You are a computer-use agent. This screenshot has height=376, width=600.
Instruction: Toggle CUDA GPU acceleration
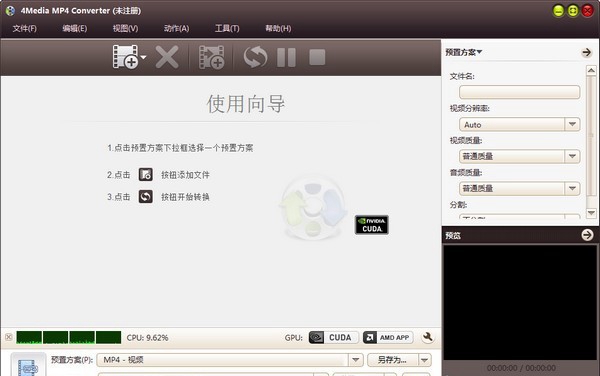(x=334, y=337)
